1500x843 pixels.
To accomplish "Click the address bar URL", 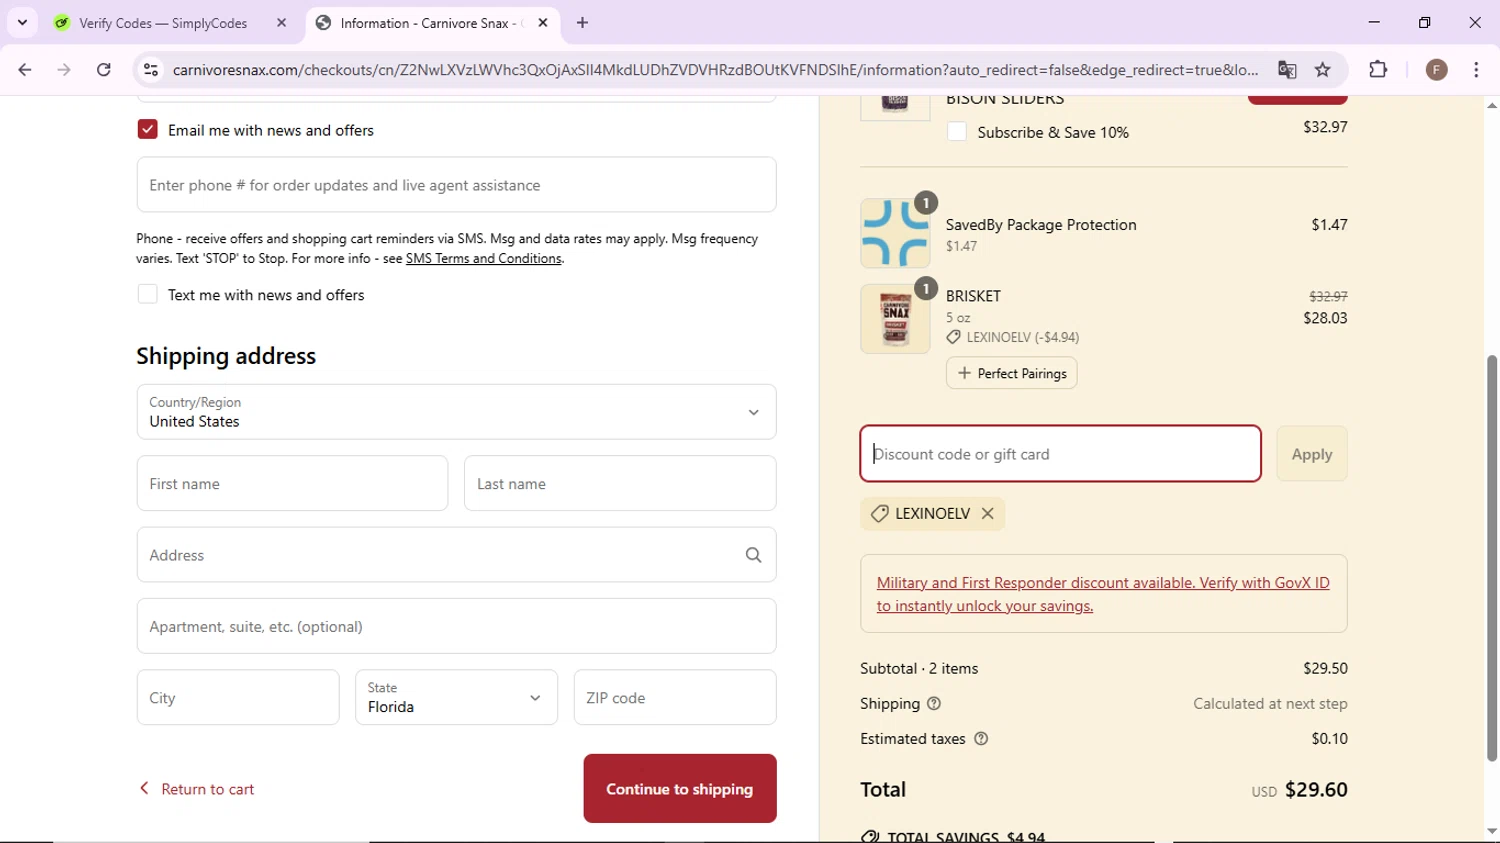I will click(x=715, y=70).
